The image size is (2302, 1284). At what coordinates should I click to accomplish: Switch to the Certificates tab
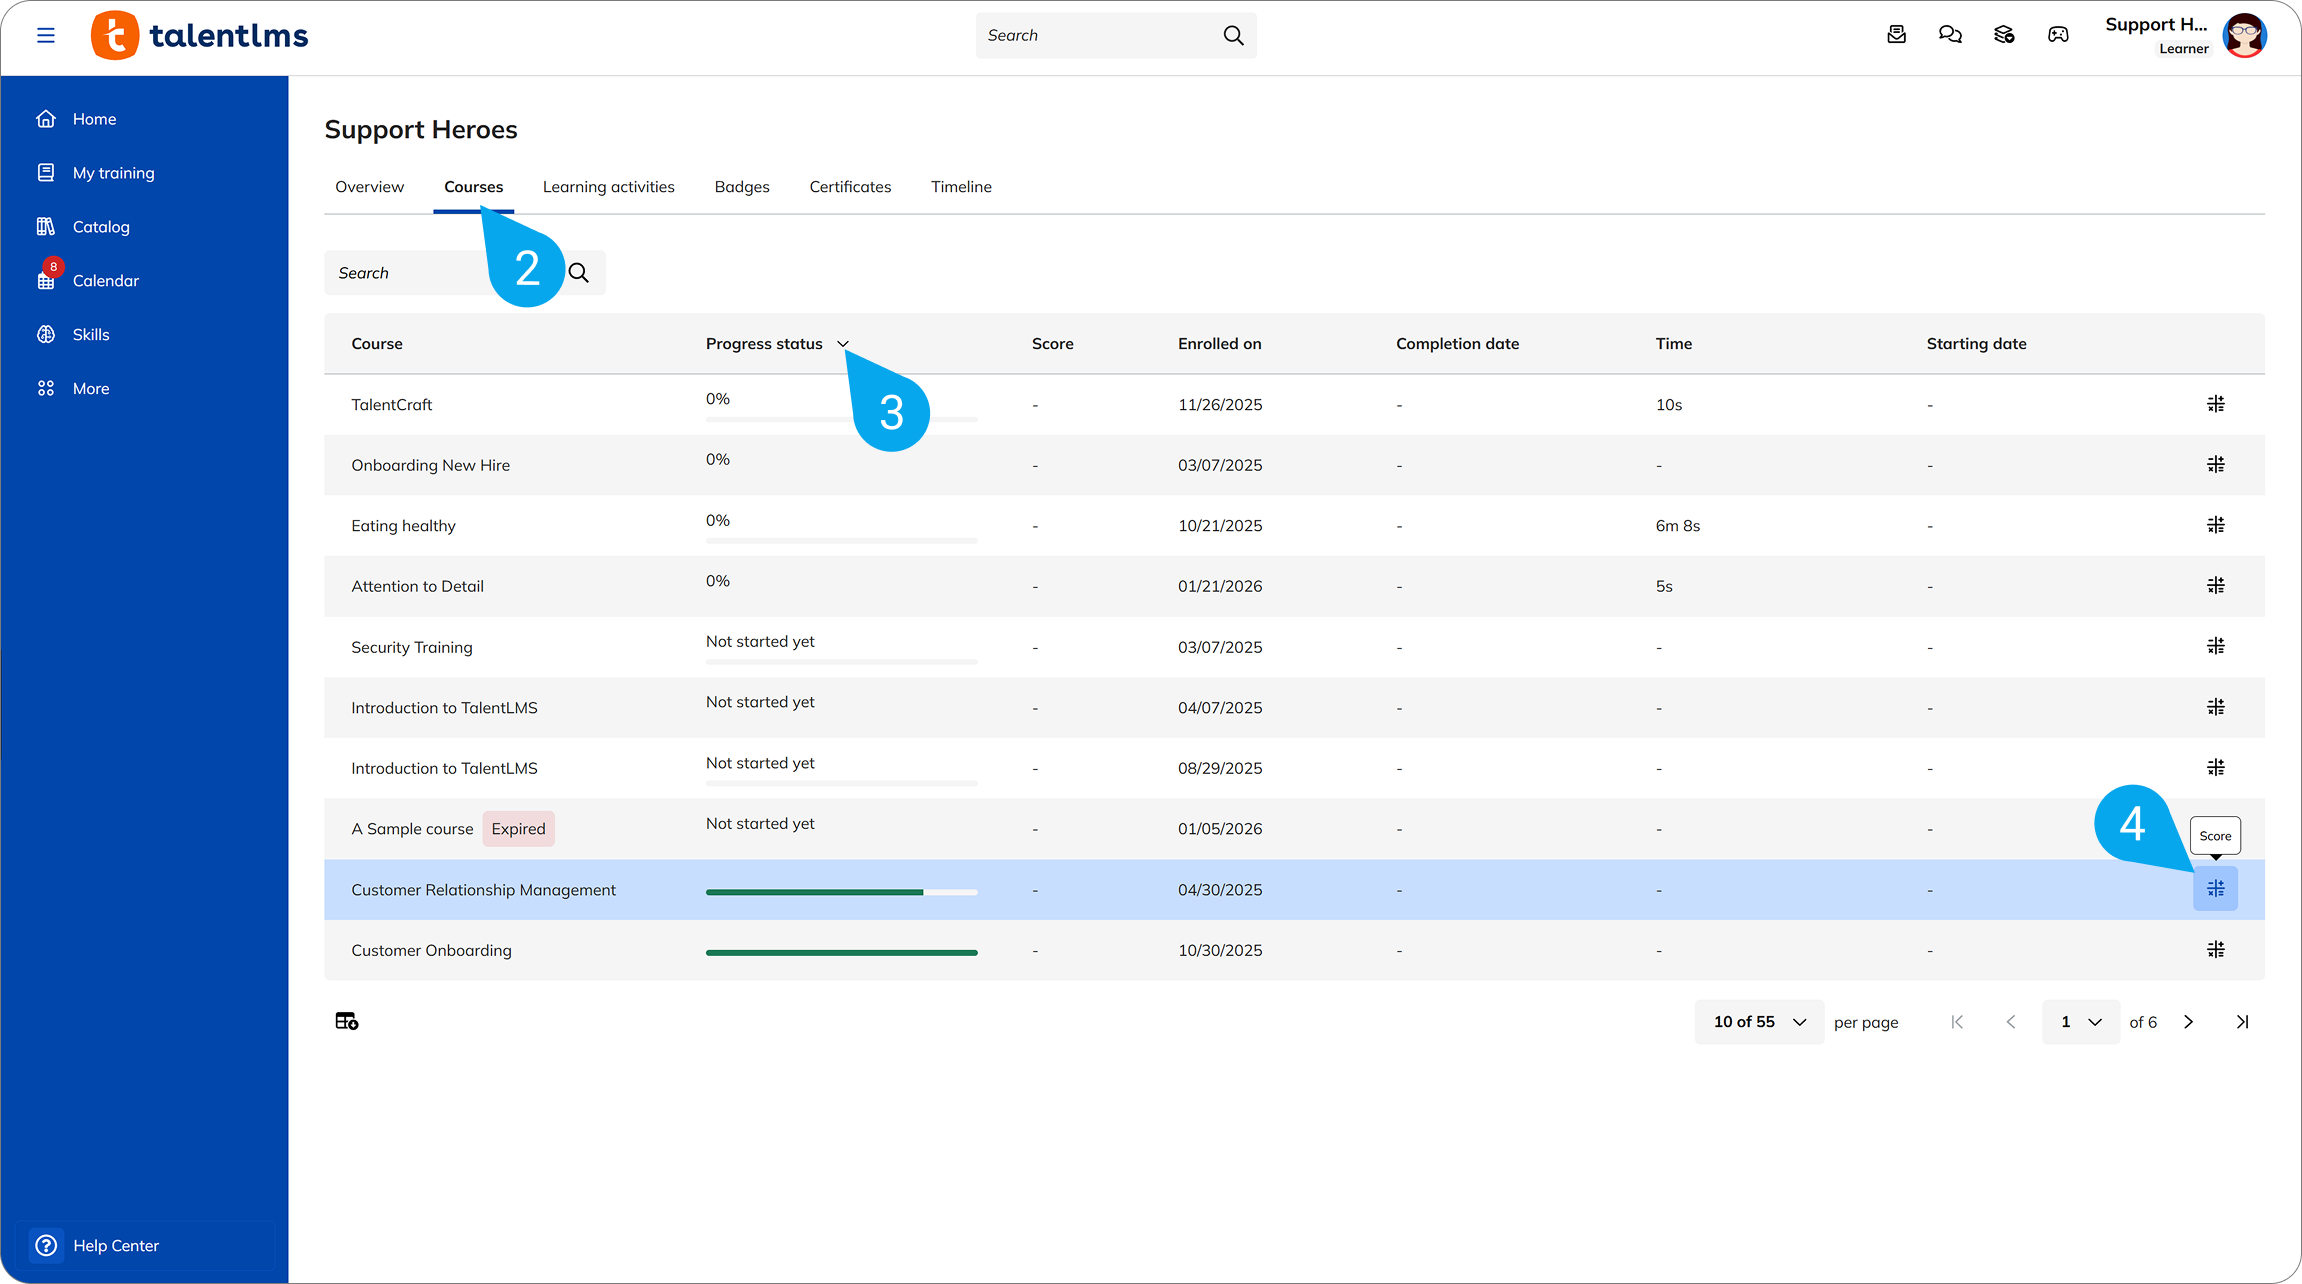tap(850, 187)
